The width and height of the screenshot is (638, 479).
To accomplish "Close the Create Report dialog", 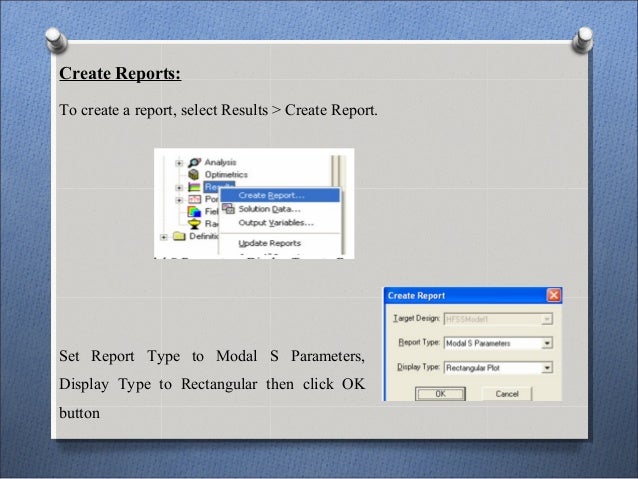I will pyautogui.click(x=554, y=295).
